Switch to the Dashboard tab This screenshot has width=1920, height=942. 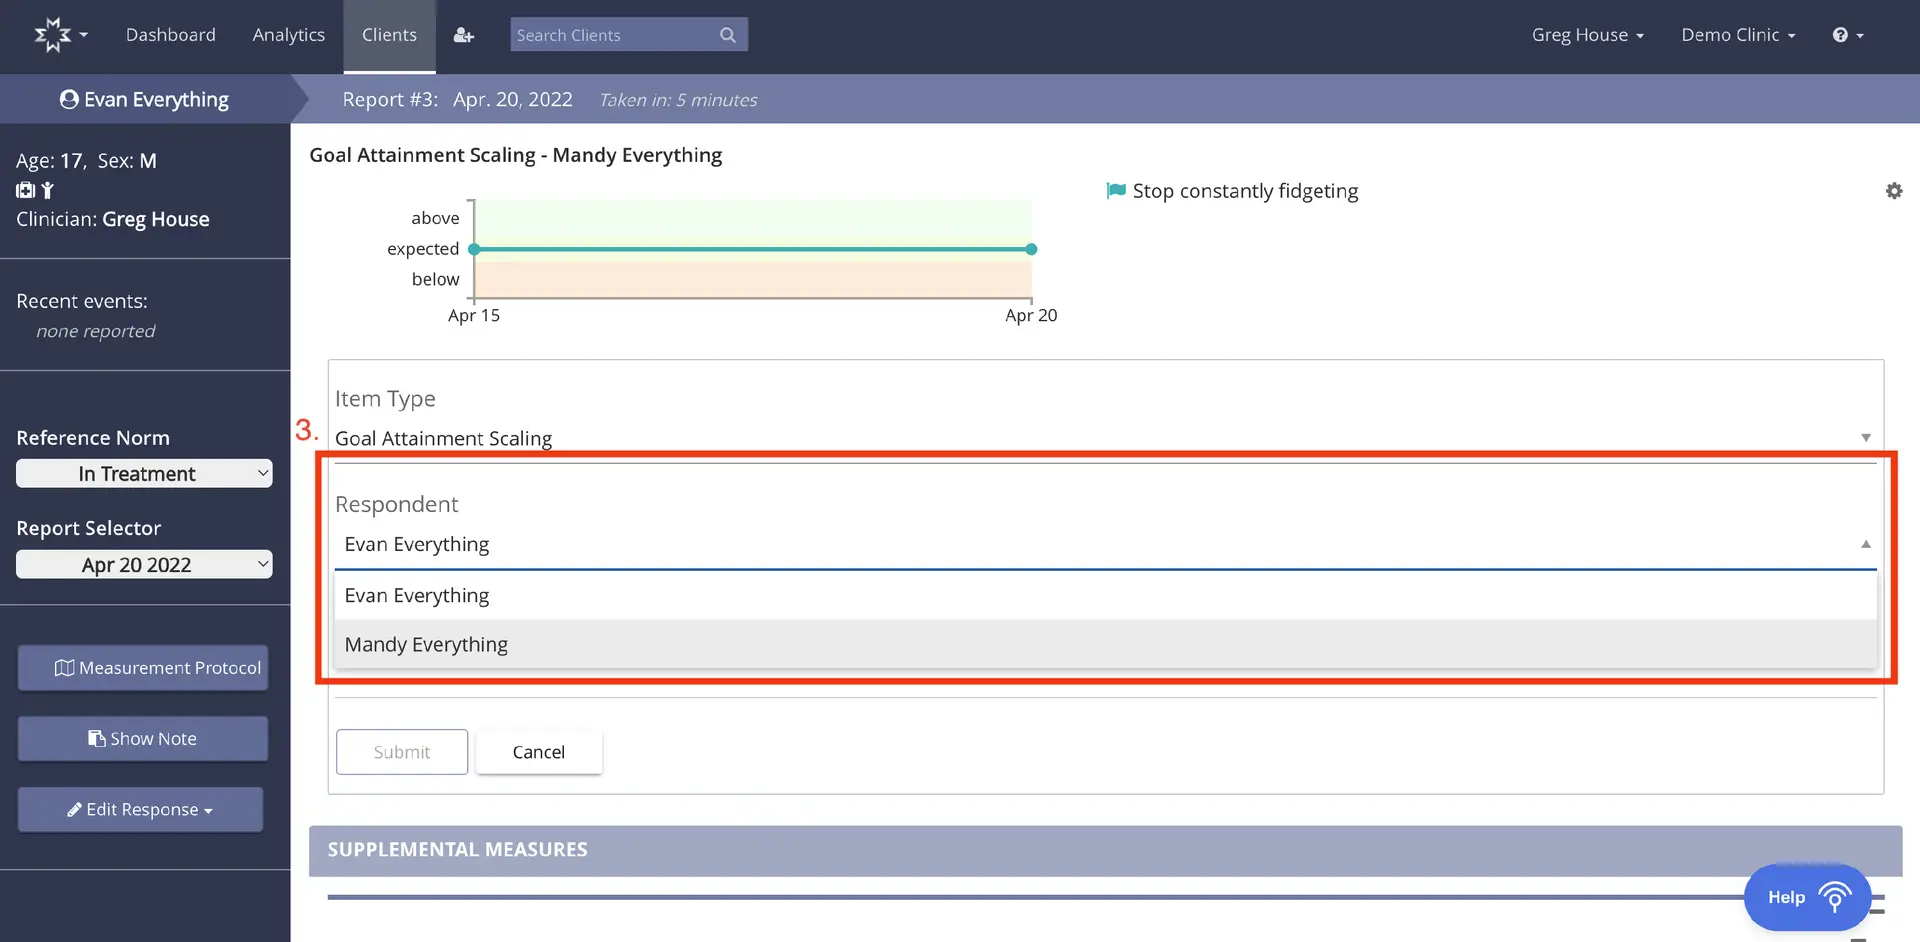170,34
